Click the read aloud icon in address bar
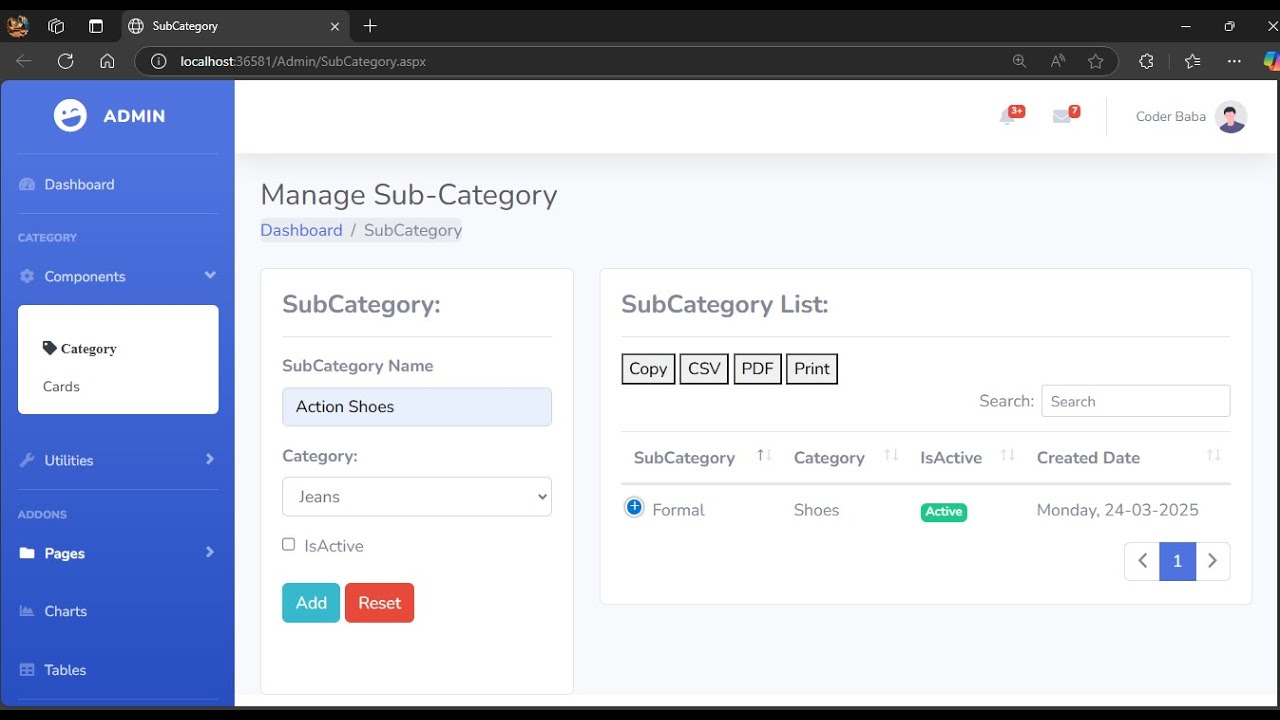This screenshot has width=1280, height=720. coord(1057,61)
